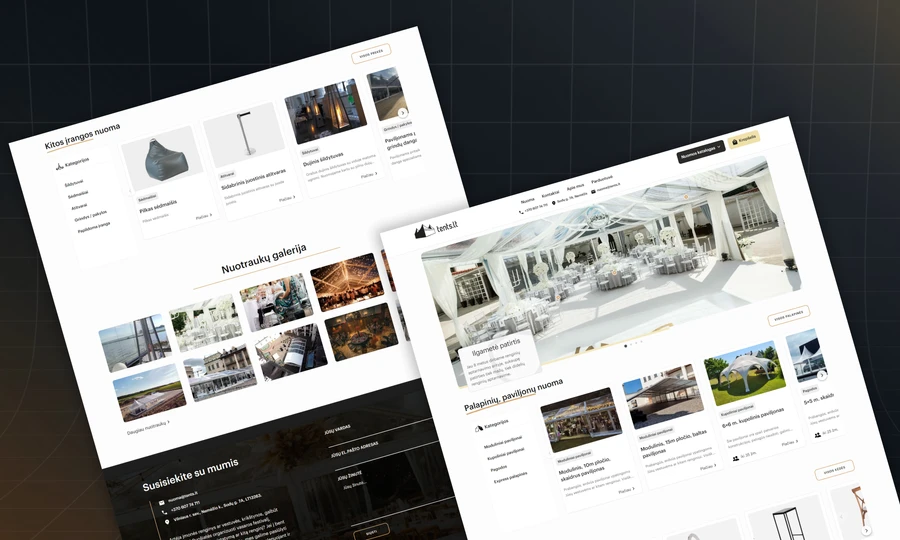Open the Kontaktai menu item
The height and width of the screenshot is (540, 900).
click(550, 195)
